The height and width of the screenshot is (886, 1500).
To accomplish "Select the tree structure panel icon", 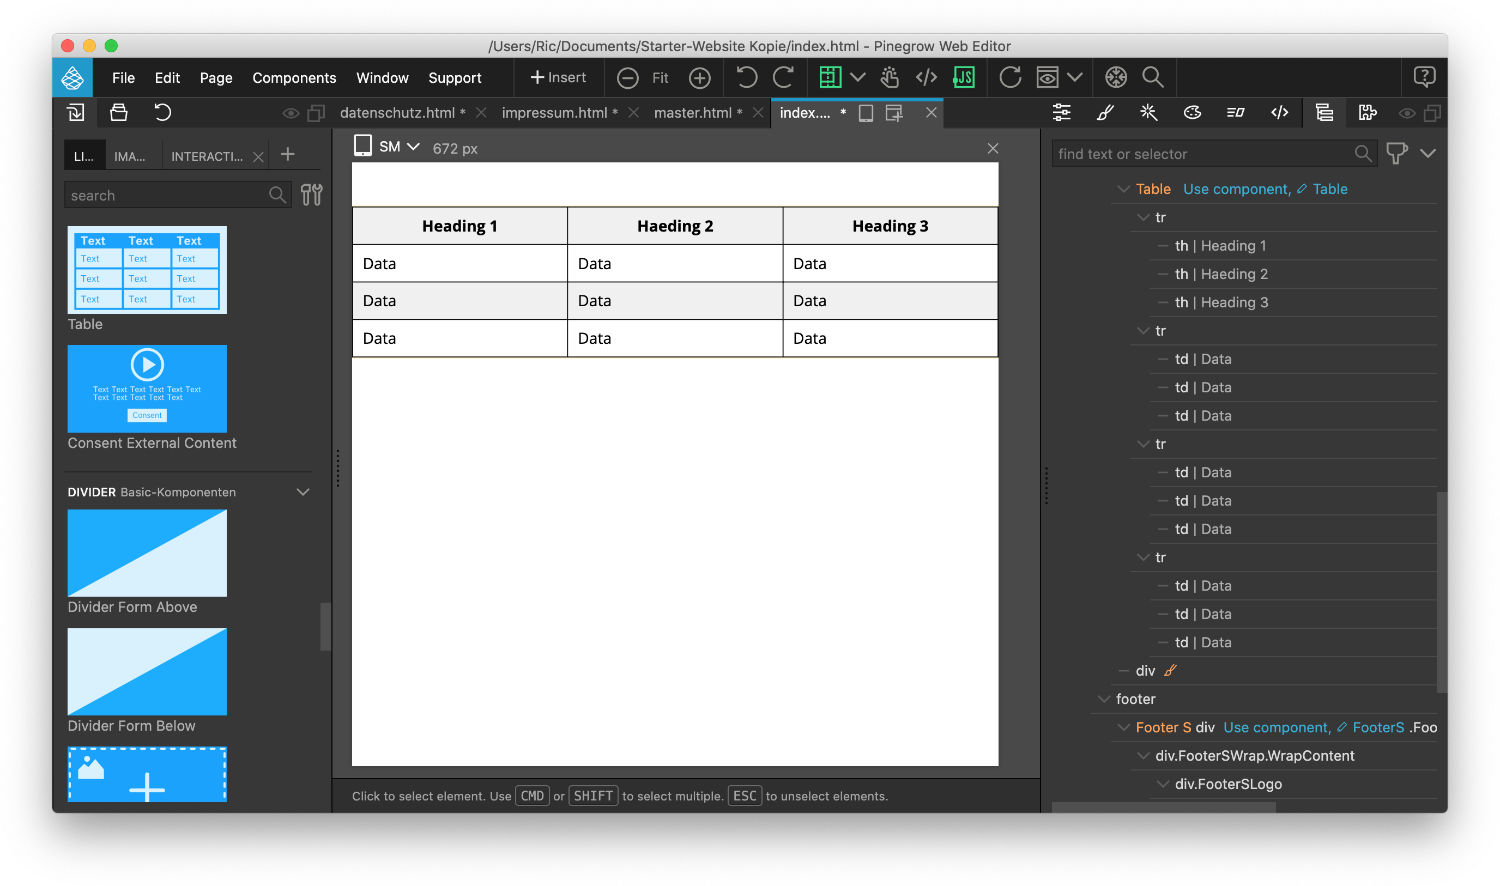I will [1324, 113].
